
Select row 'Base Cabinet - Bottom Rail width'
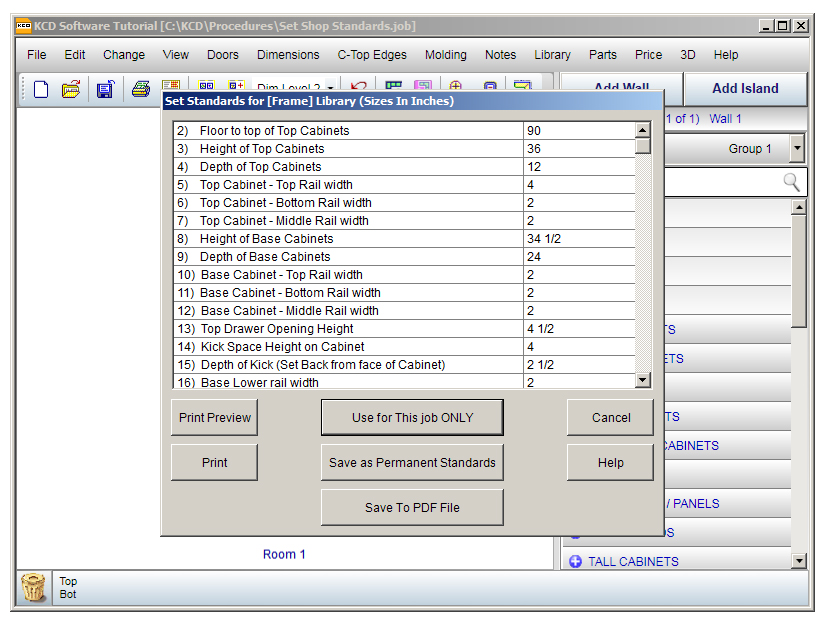click(x=404, y=293)
